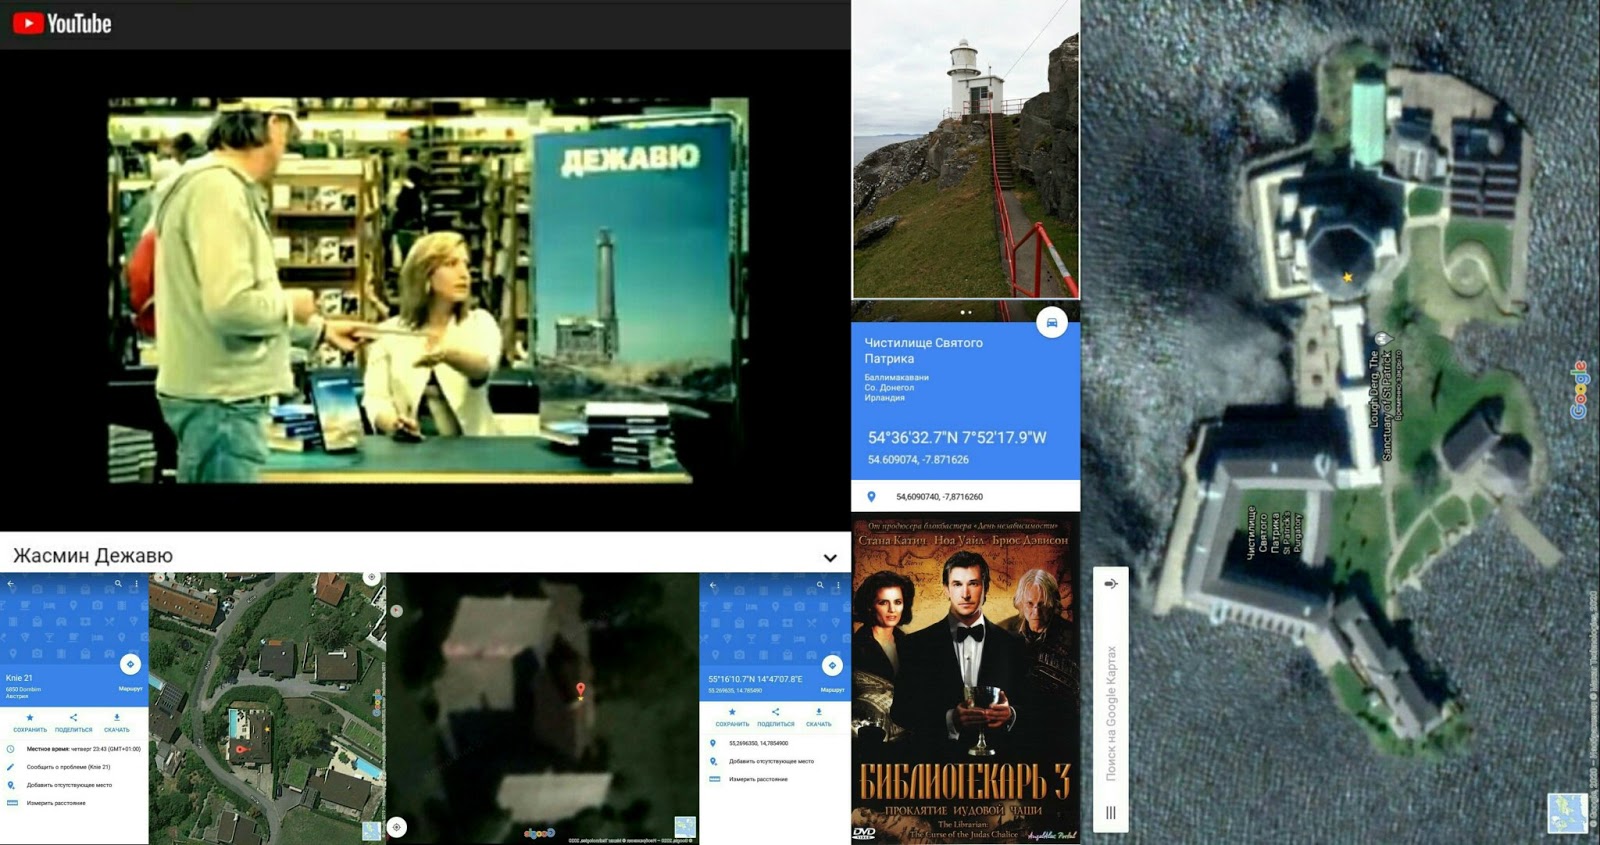Tap map layers thumbnail on the island map
Viewport: 1600px width, 845px height.
coord(1567,812)
